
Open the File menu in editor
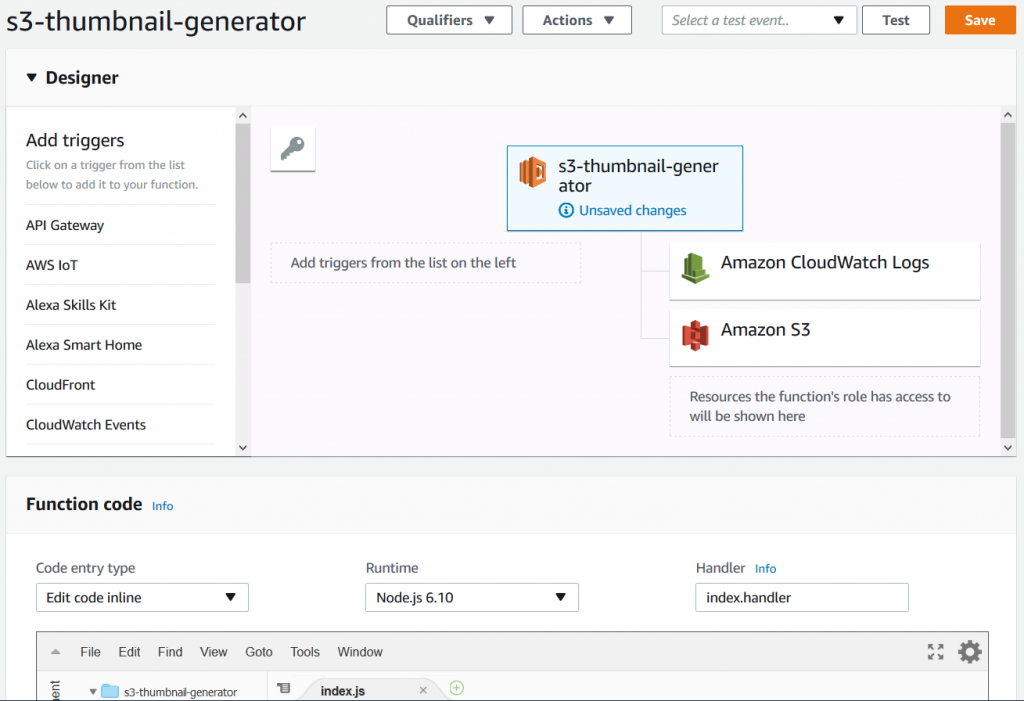(90, 652)
